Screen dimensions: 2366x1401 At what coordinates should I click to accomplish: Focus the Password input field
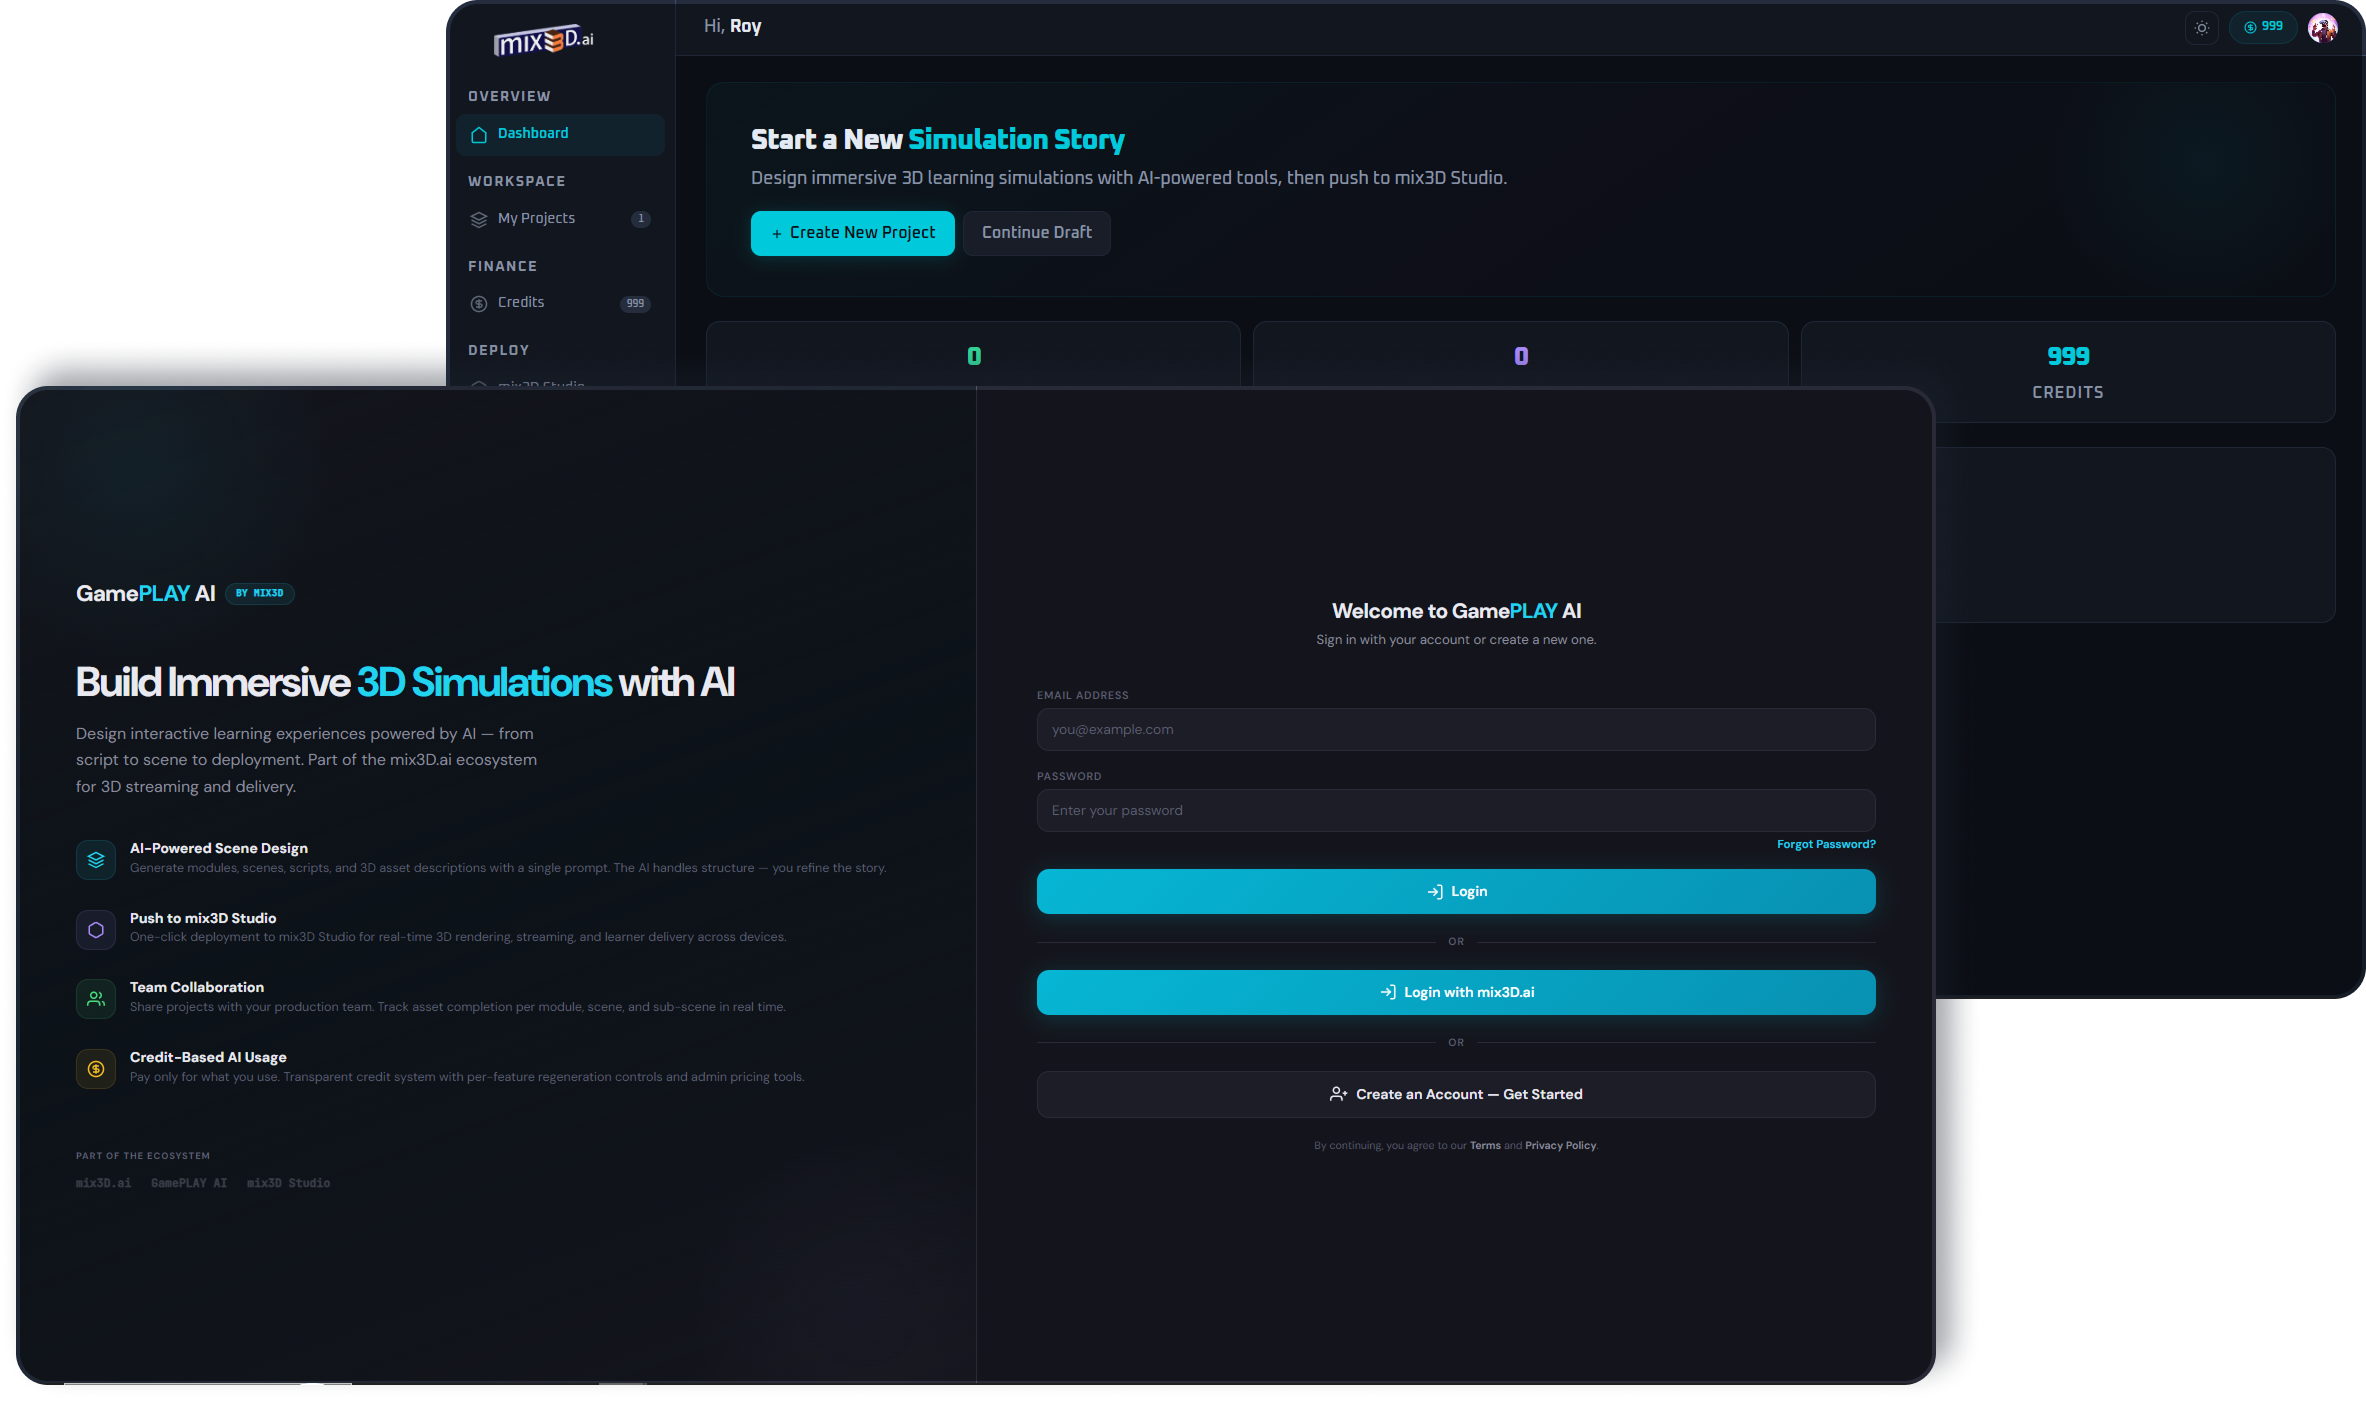1455,811
